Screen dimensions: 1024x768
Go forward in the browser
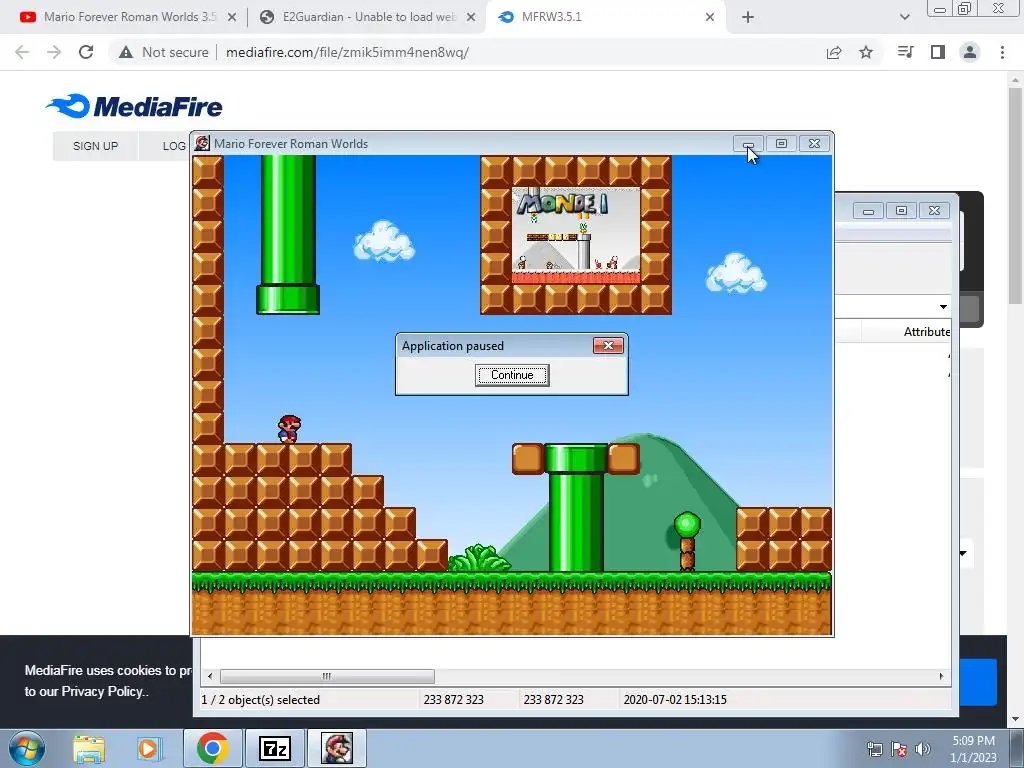[54, 52]
